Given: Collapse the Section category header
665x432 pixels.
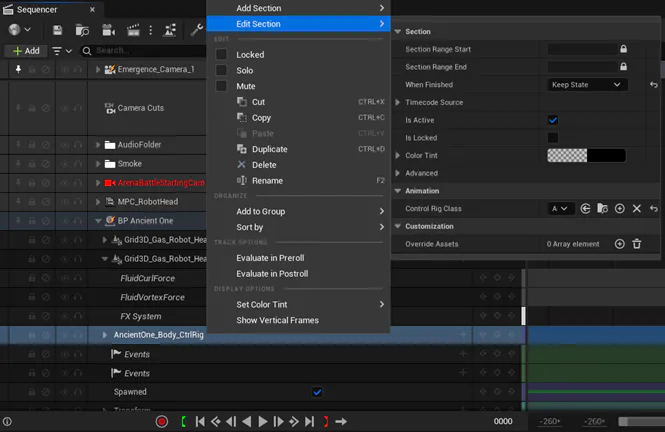Looking at the screenshot, I should pos(398,31).
